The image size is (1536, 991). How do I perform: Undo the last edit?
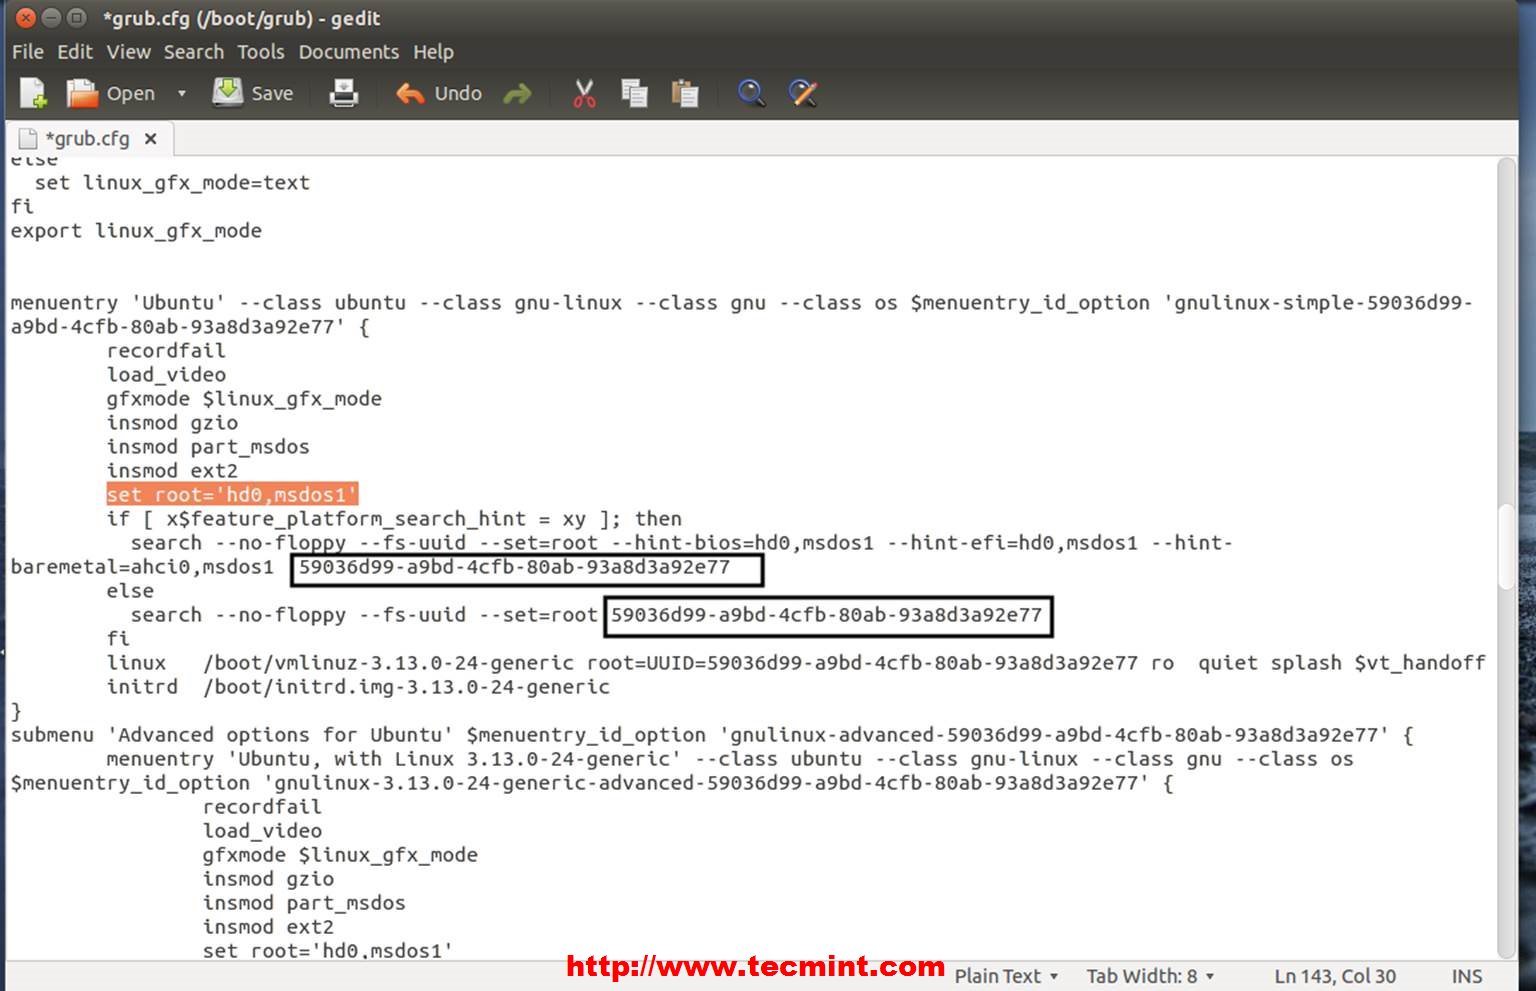coord(437,92)
